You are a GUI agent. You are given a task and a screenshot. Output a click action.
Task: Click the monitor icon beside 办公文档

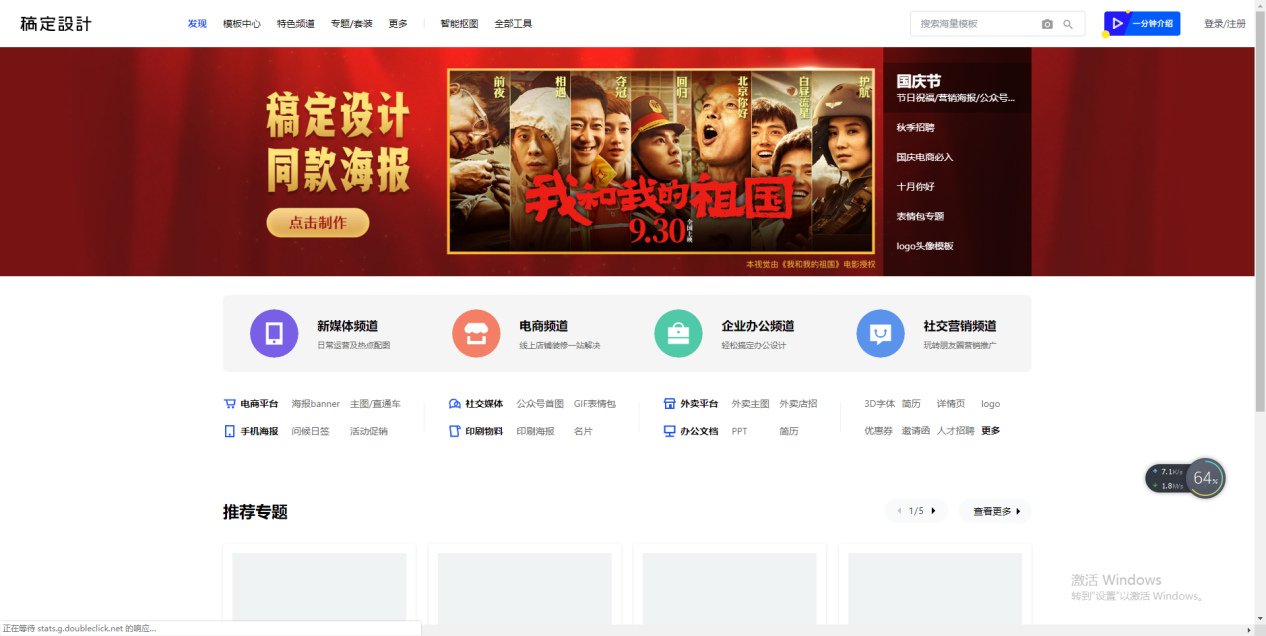pos(670,431)
